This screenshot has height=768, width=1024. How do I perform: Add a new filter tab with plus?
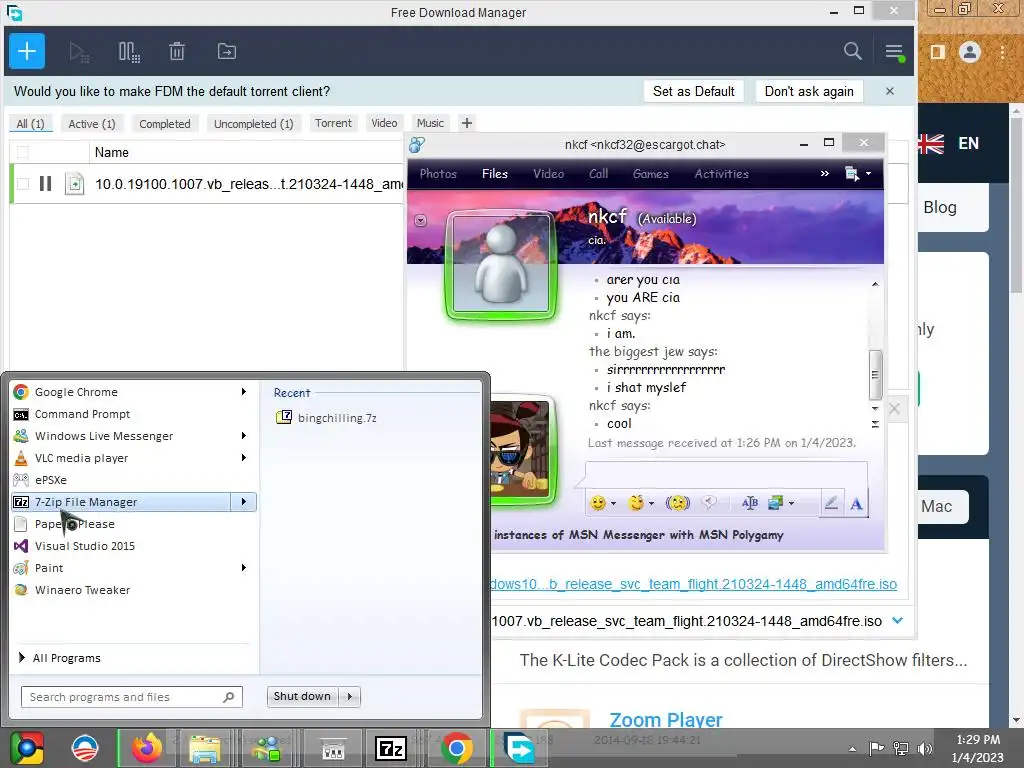coord(466,123)
